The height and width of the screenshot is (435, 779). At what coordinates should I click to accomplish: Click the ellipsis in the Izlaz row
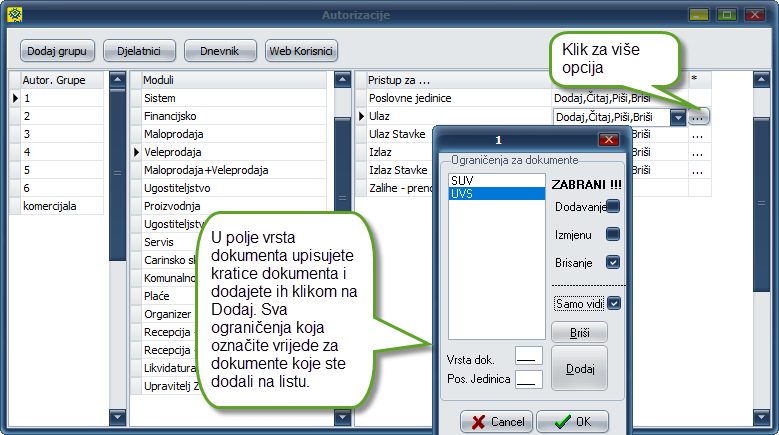pos(697,152)
